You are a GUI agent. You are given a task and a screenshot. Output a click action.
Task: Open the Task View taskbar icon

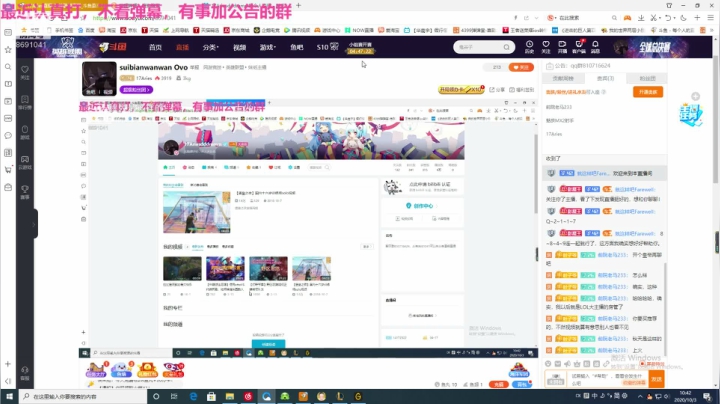174,396
